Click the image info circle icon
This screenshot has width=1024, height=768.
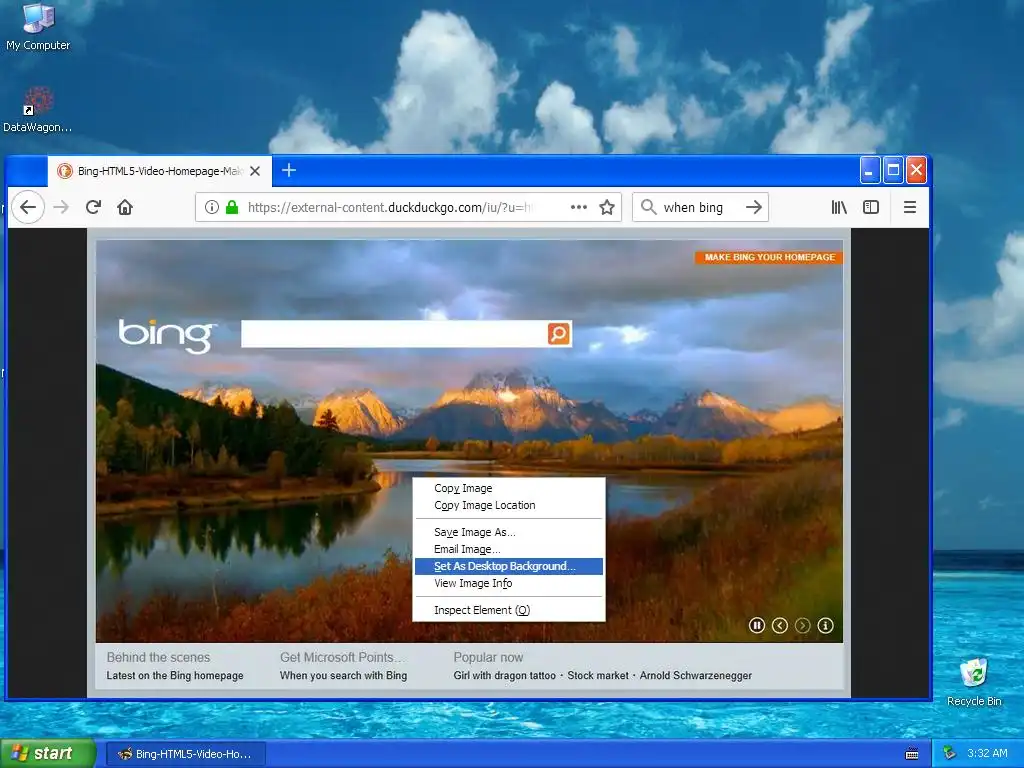(x=825, y=626)
